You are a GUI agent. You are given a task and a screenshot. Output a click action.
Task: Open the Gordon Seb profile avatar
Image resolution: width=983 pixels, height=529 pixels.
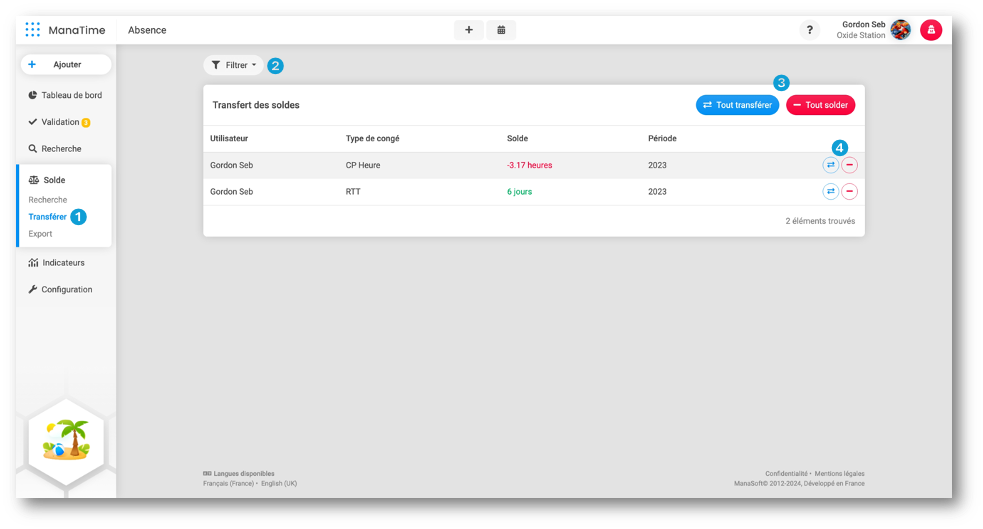point(900,30)
